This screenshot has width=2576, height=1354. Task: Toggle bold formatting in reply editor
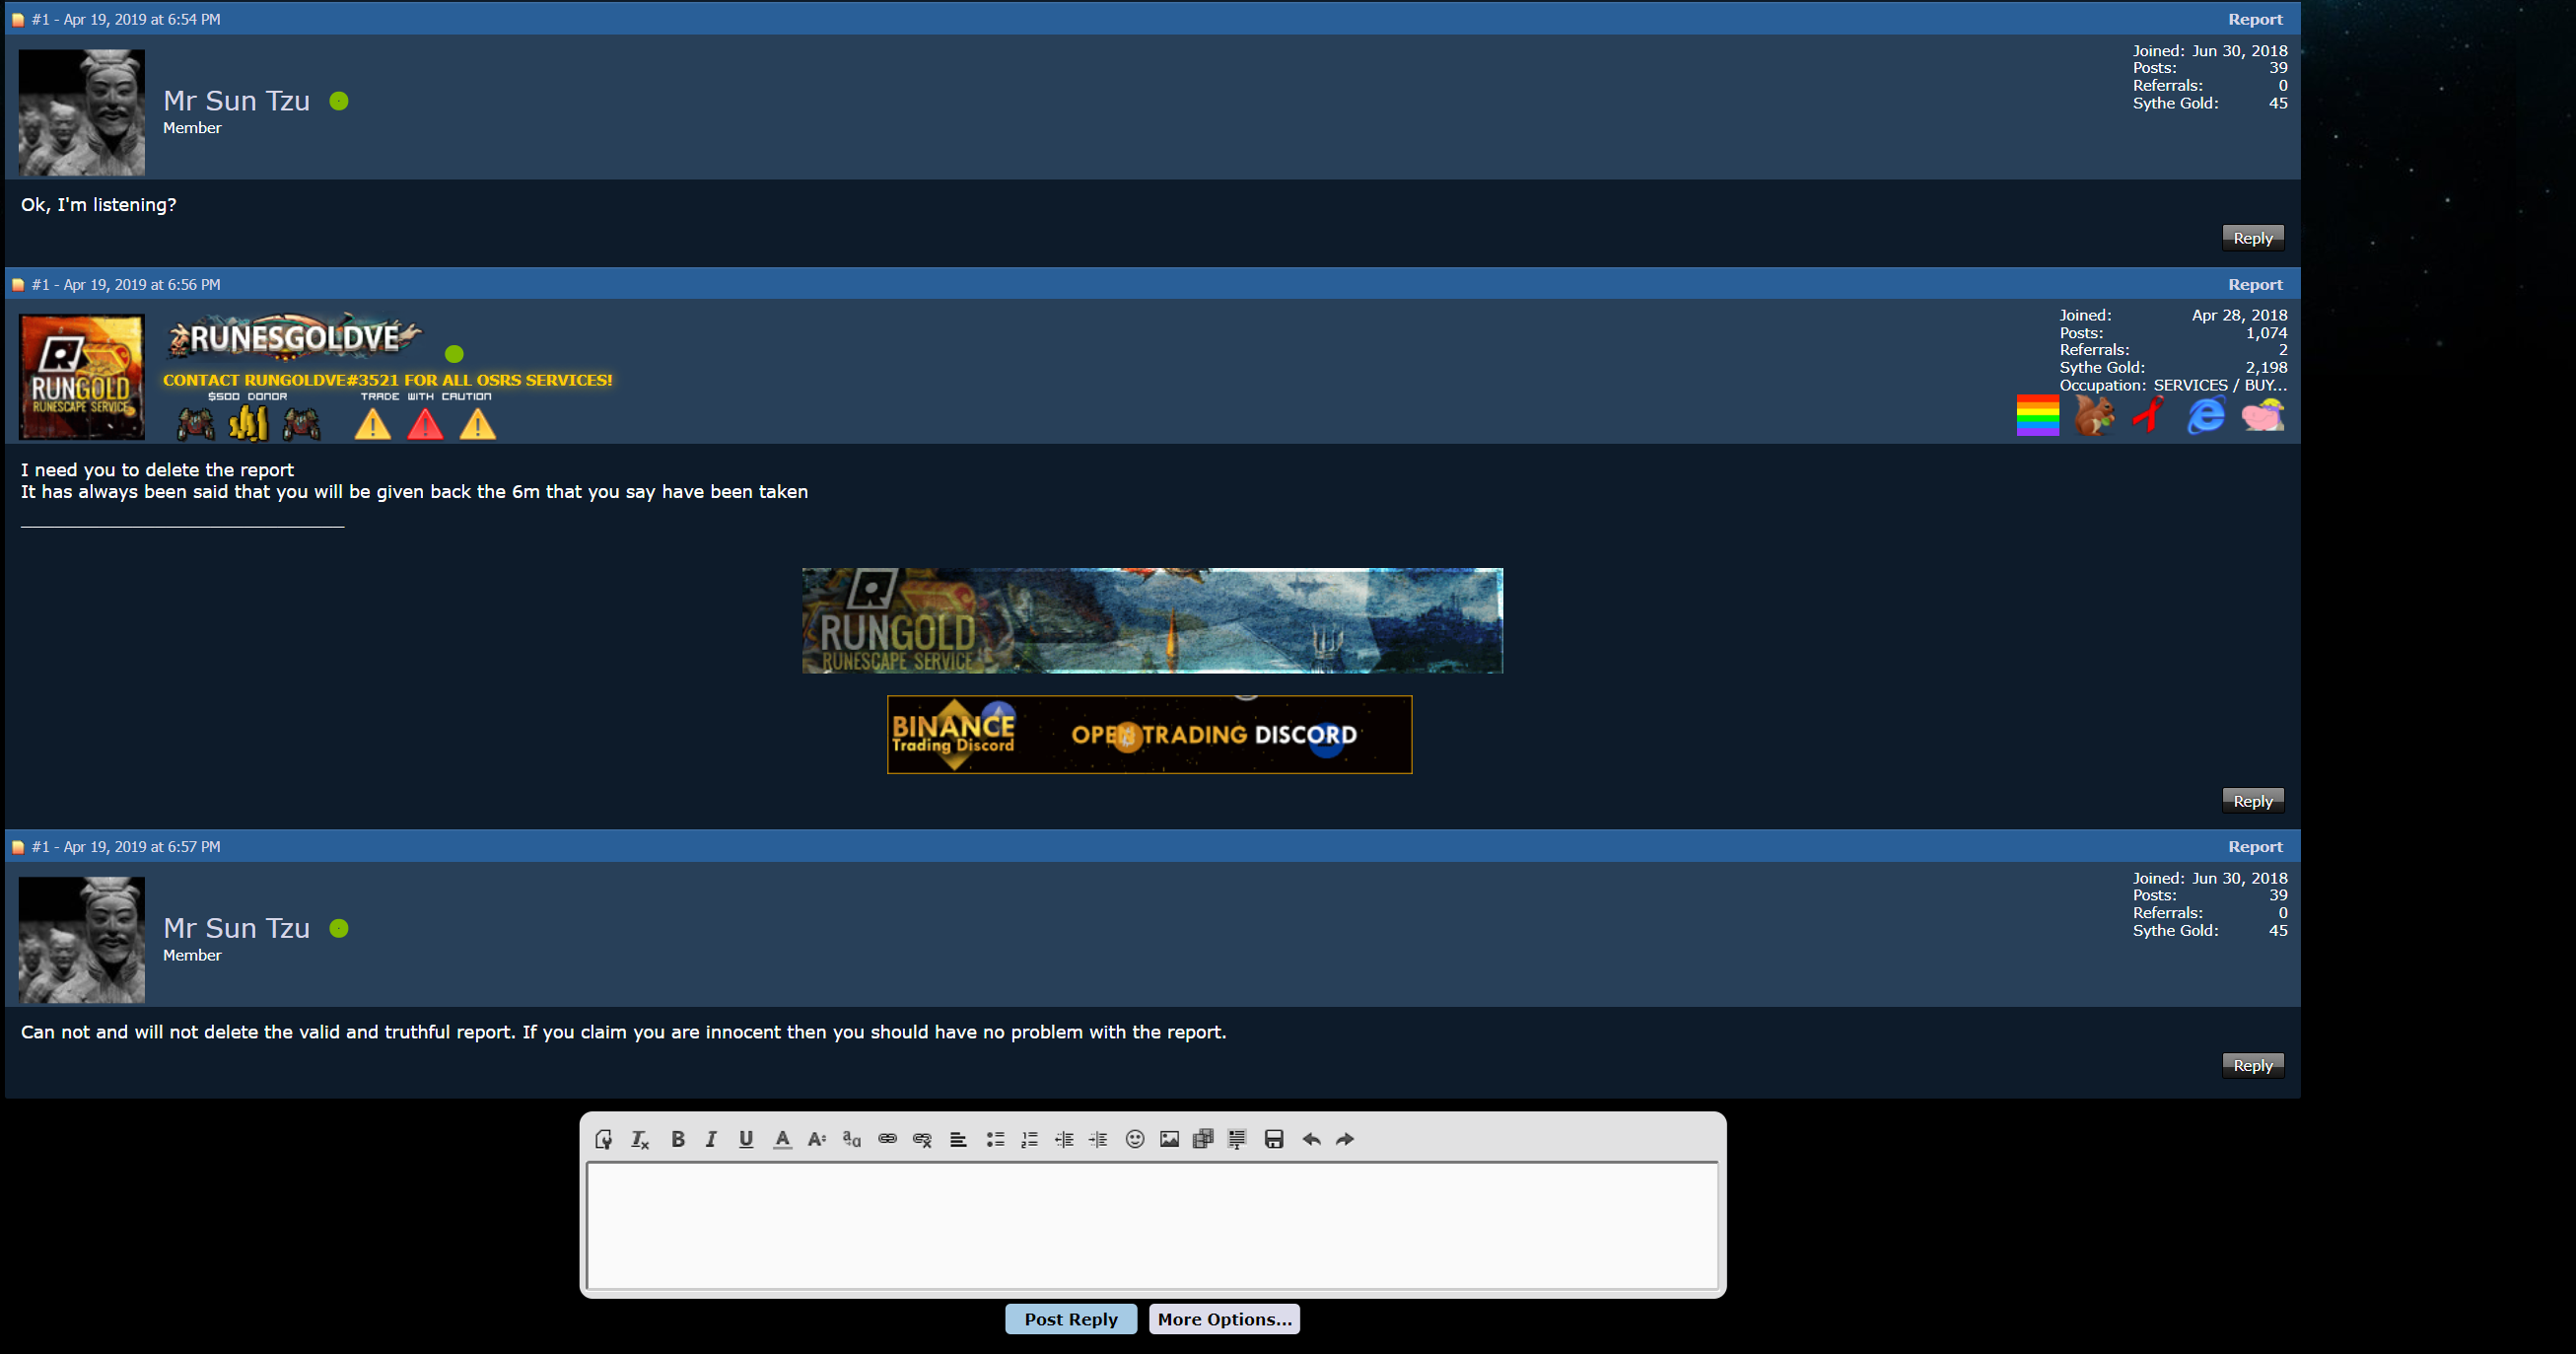coord(677,1139)
